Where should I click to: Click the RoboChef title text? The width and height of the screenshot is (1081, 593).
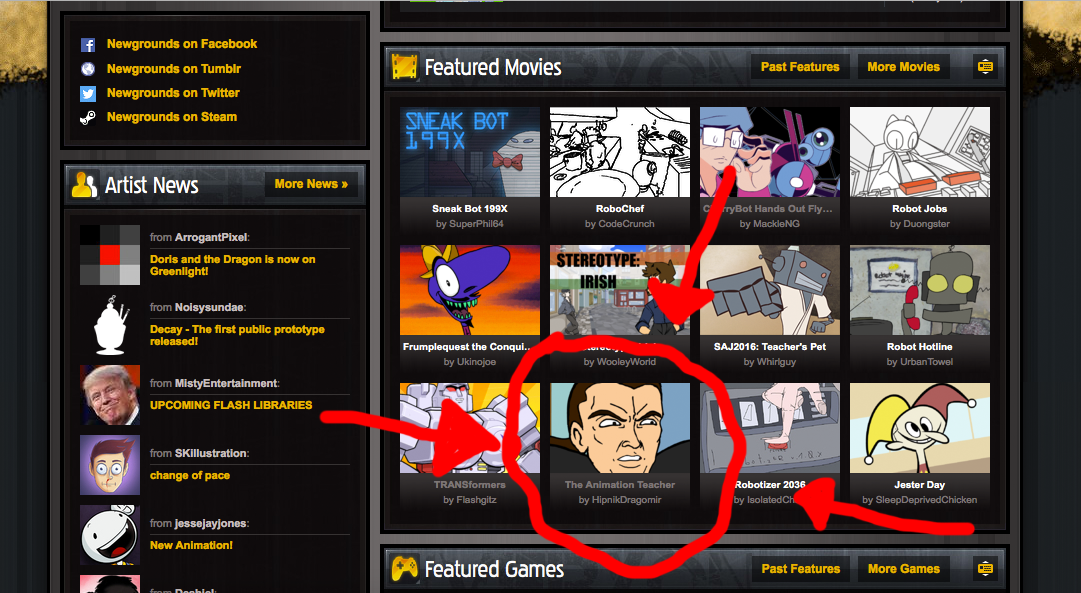[620, 209]
